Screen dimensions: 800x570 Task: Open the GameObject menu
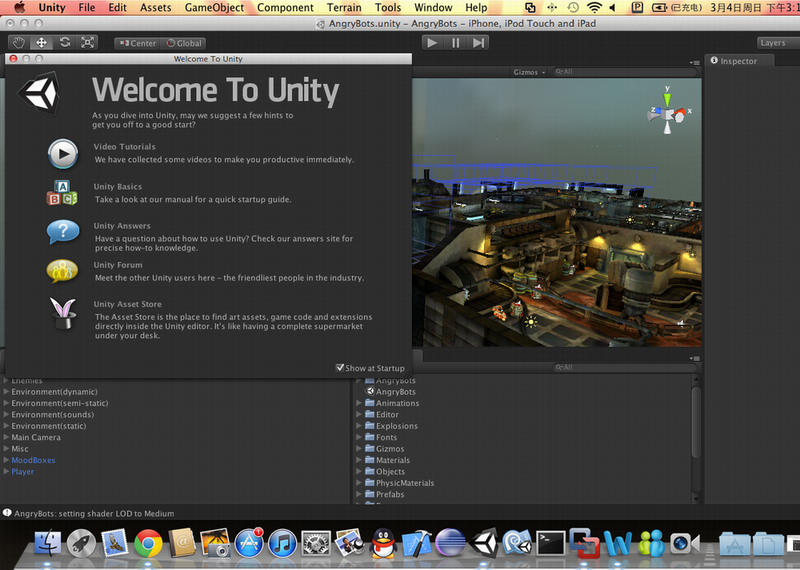214,8
